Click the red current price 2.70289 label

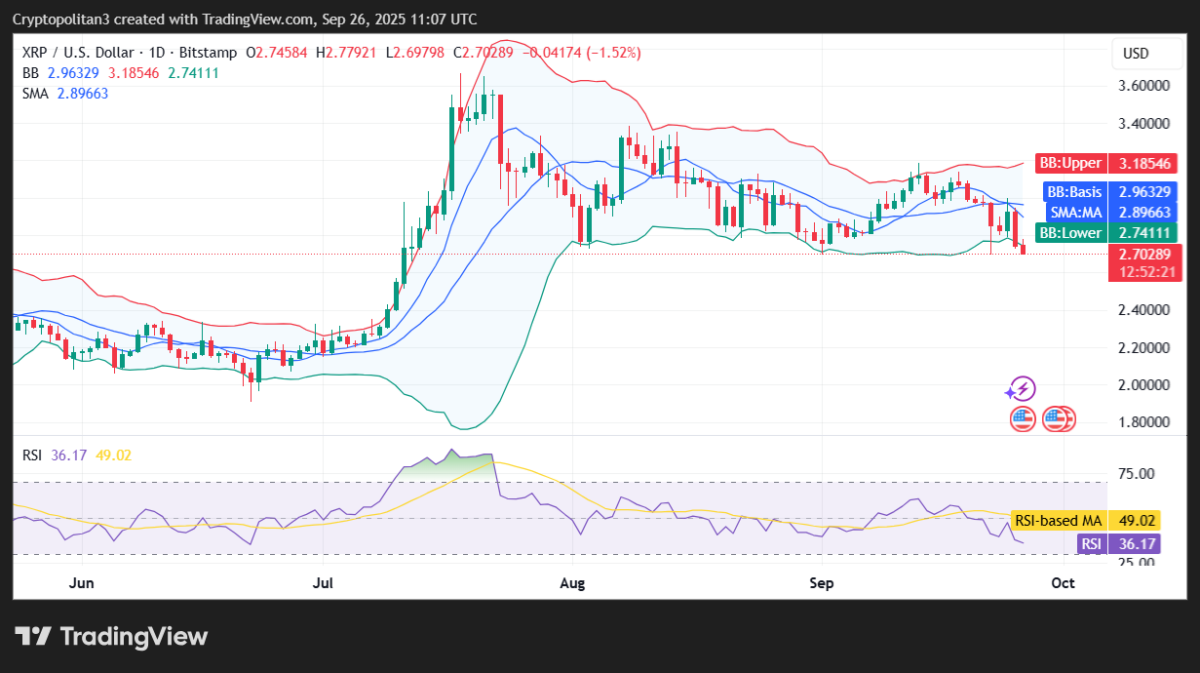click(1144, 253)
